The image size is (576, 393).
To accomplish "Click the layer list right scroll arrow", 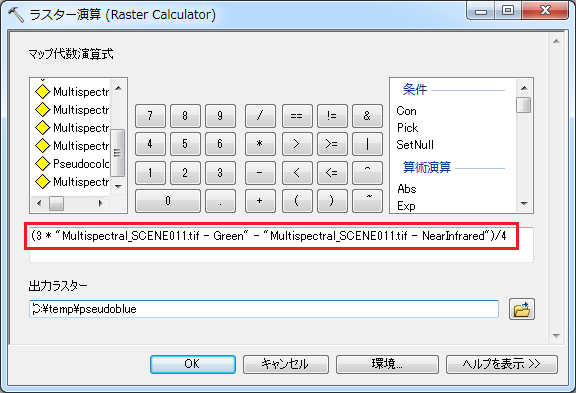I will coord(100,203).
